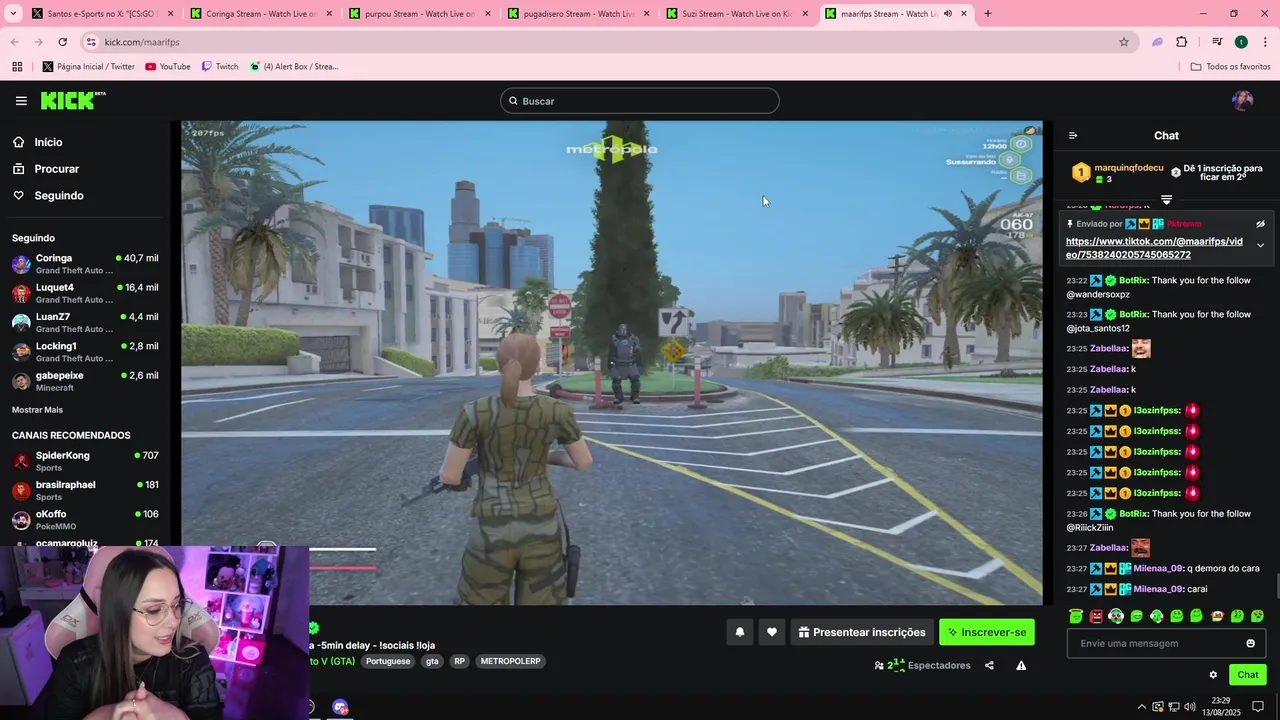Open the taskbar clock showing 23:29
Viewport: 1280px width, 720px height.
click(1221, 706)
